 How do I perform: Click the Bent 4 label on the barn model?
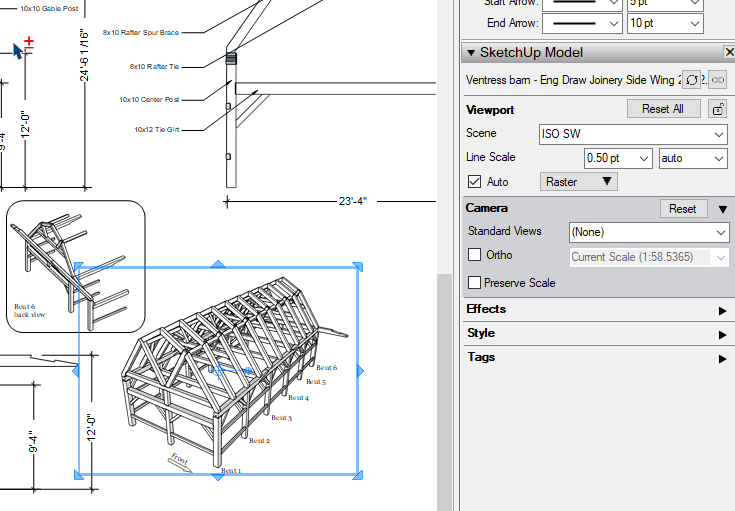pos(298,398)
